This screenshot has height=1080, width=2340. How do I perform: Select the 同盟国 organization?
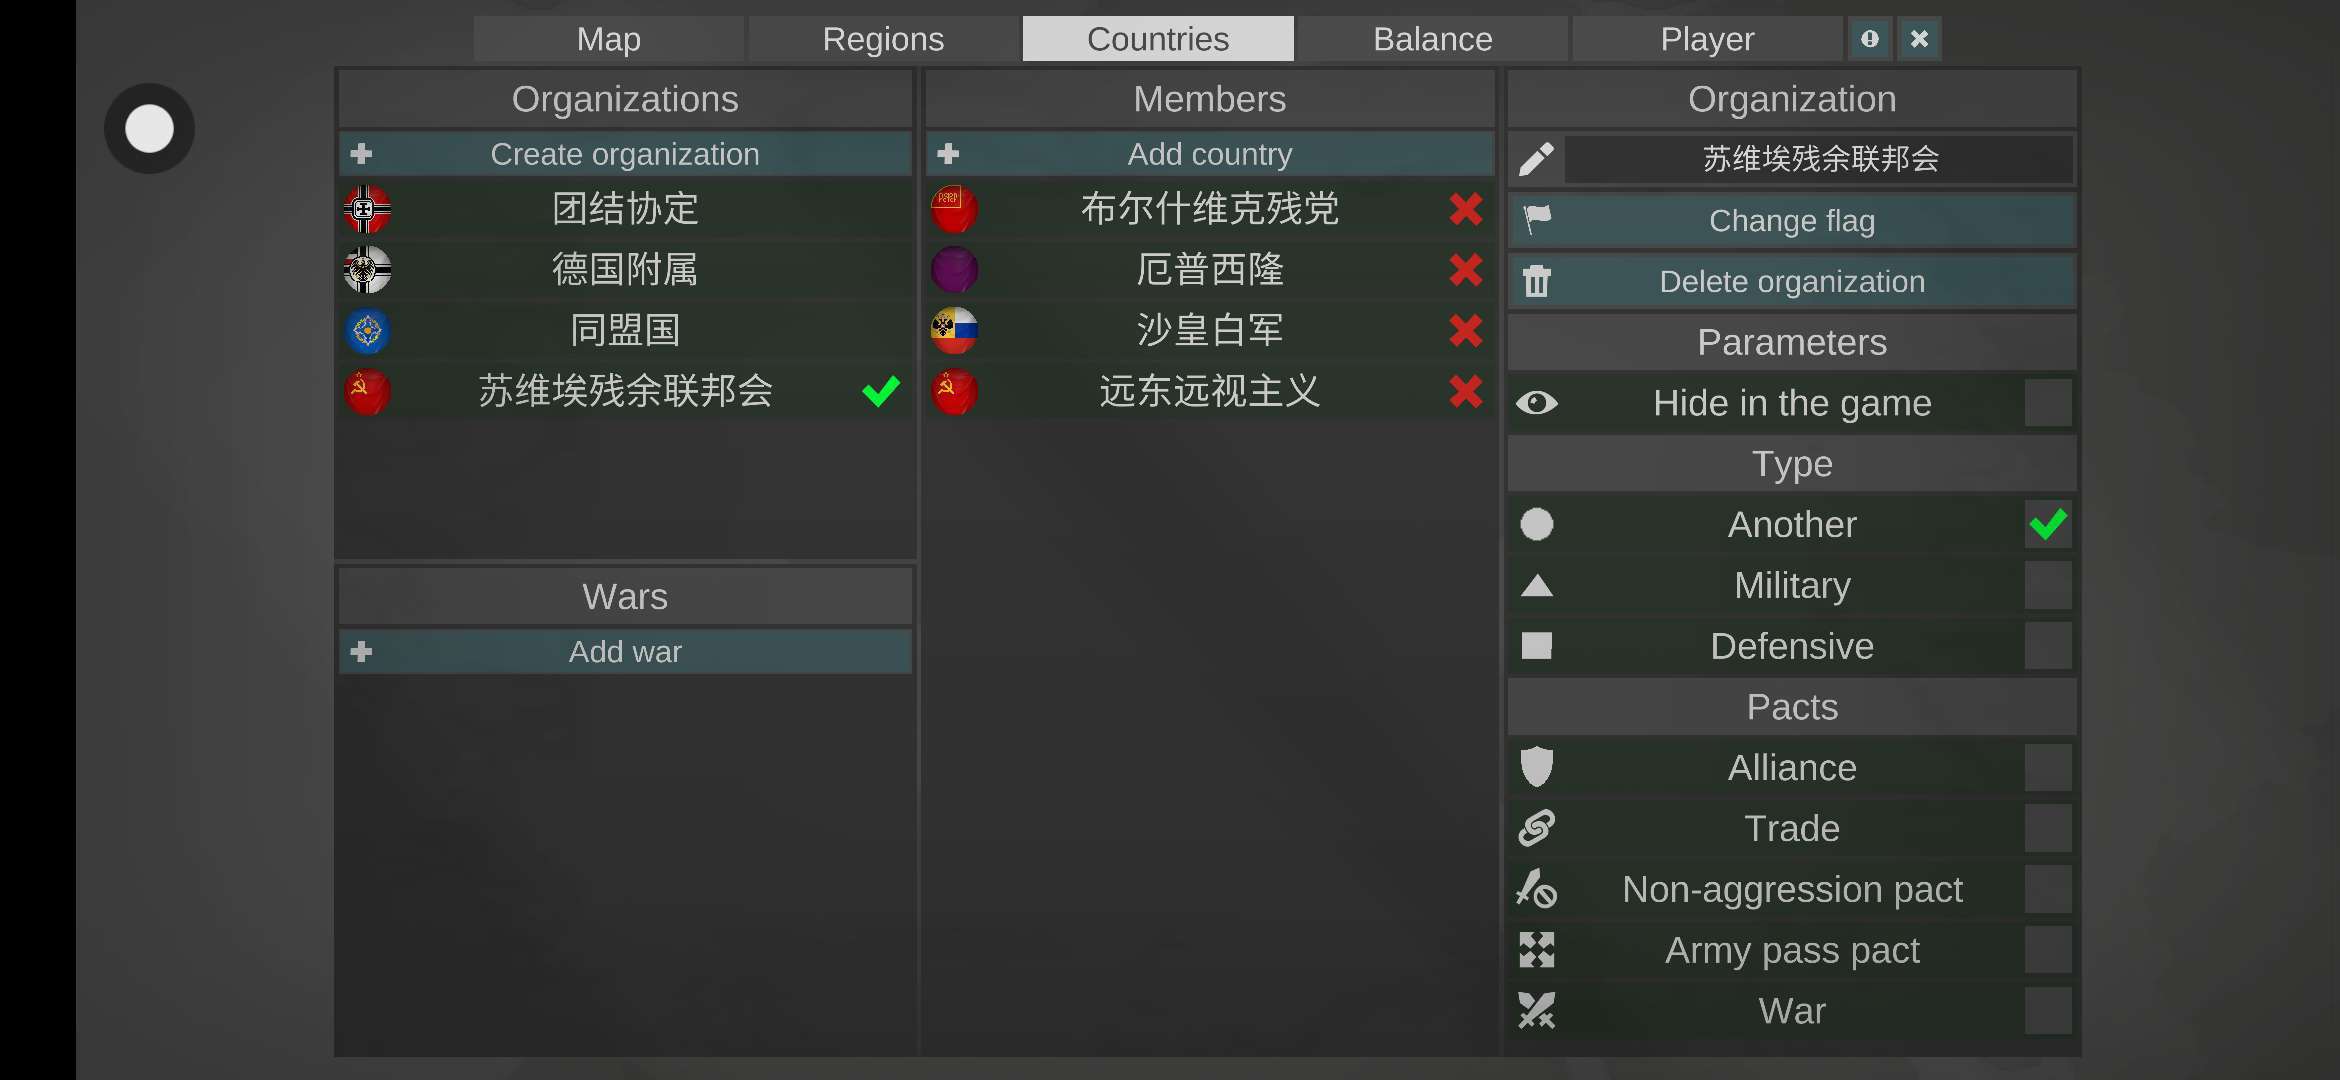[625, 331]
